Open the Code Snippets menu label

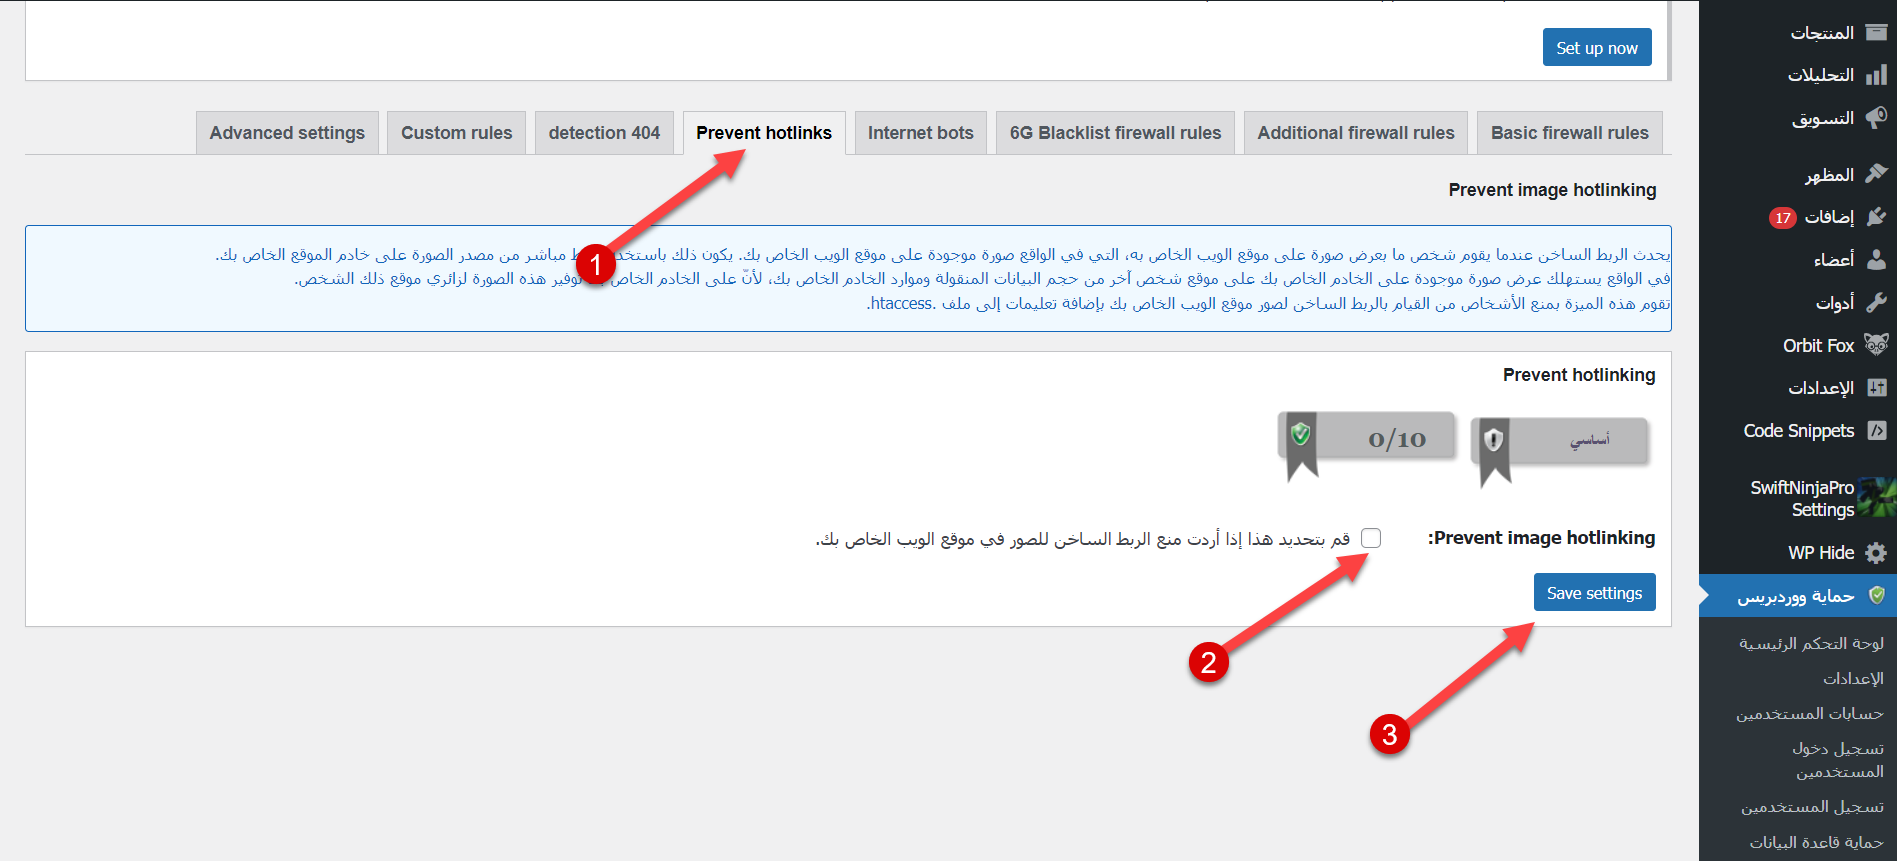pyautogui.click(x=1799, y=431)
